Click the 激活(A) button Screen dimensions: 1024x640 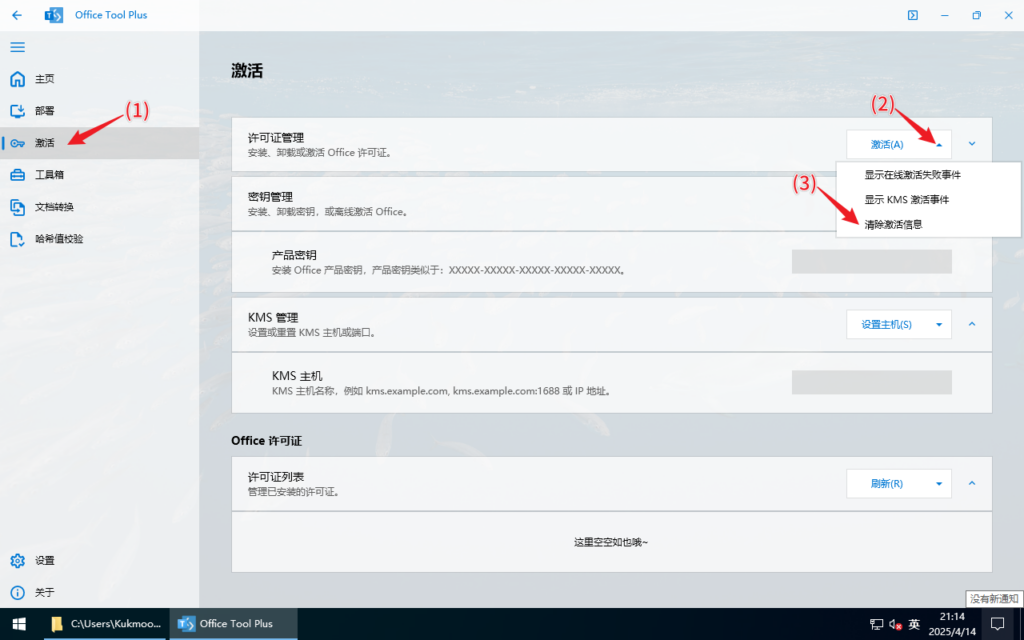pyautogui.click(x=887, y=144)
